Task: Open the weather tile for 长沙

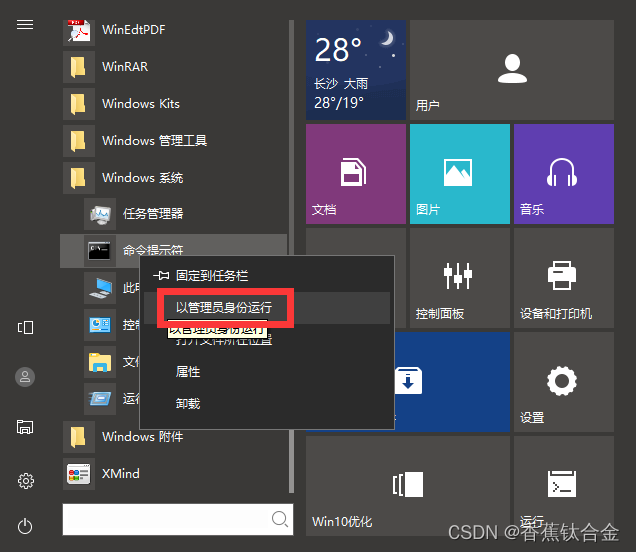Action: 356,70
